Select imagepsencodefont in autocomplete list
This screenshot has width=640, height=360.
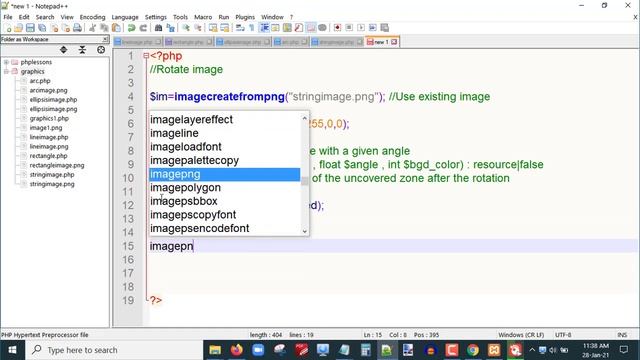click(x=224, y=229)
